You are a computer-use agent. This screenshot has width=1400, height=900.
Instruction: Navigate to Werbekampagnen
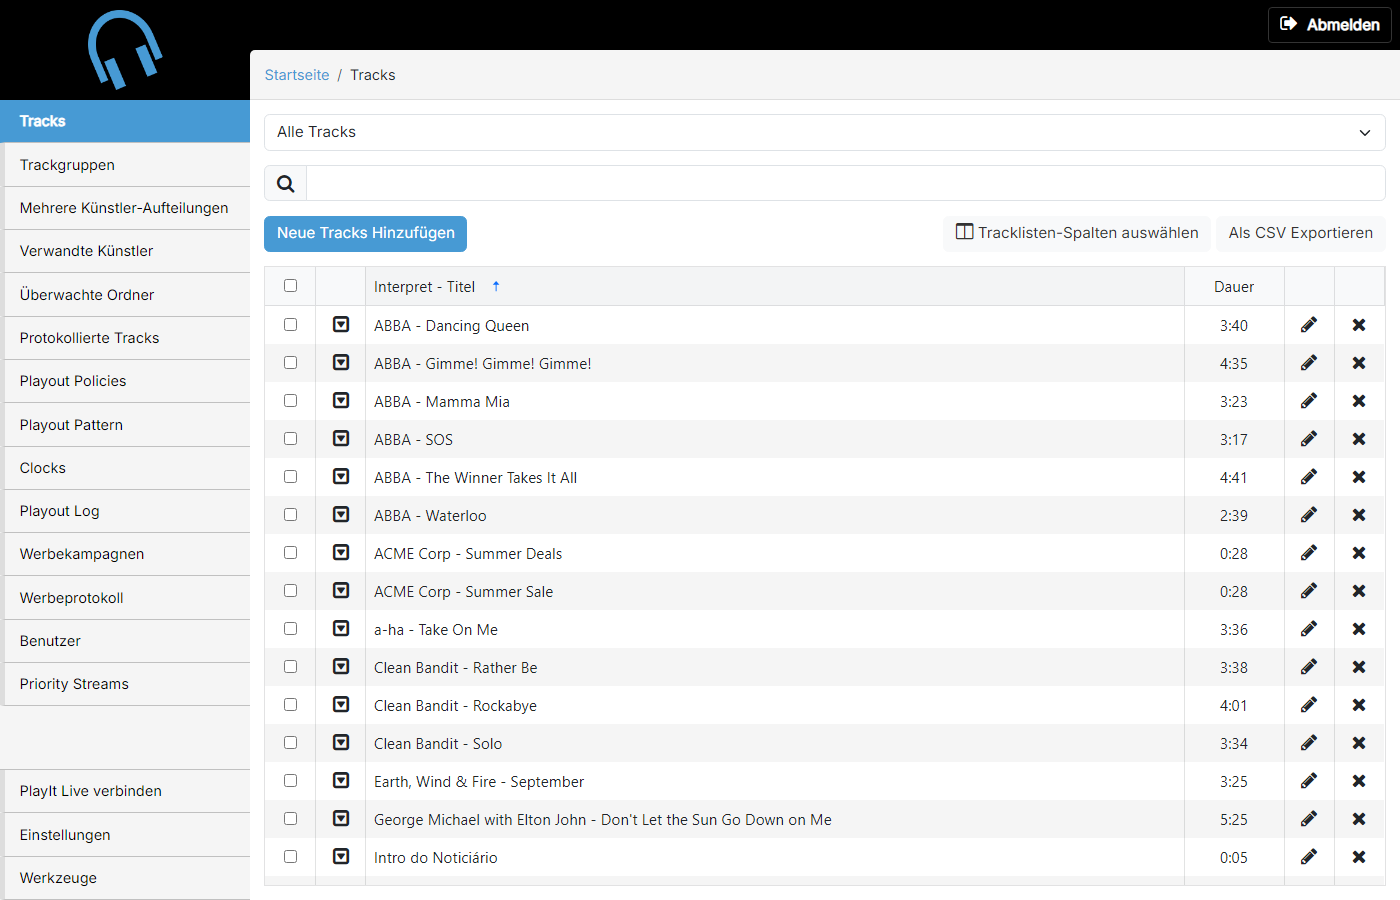tap(127, 554)
